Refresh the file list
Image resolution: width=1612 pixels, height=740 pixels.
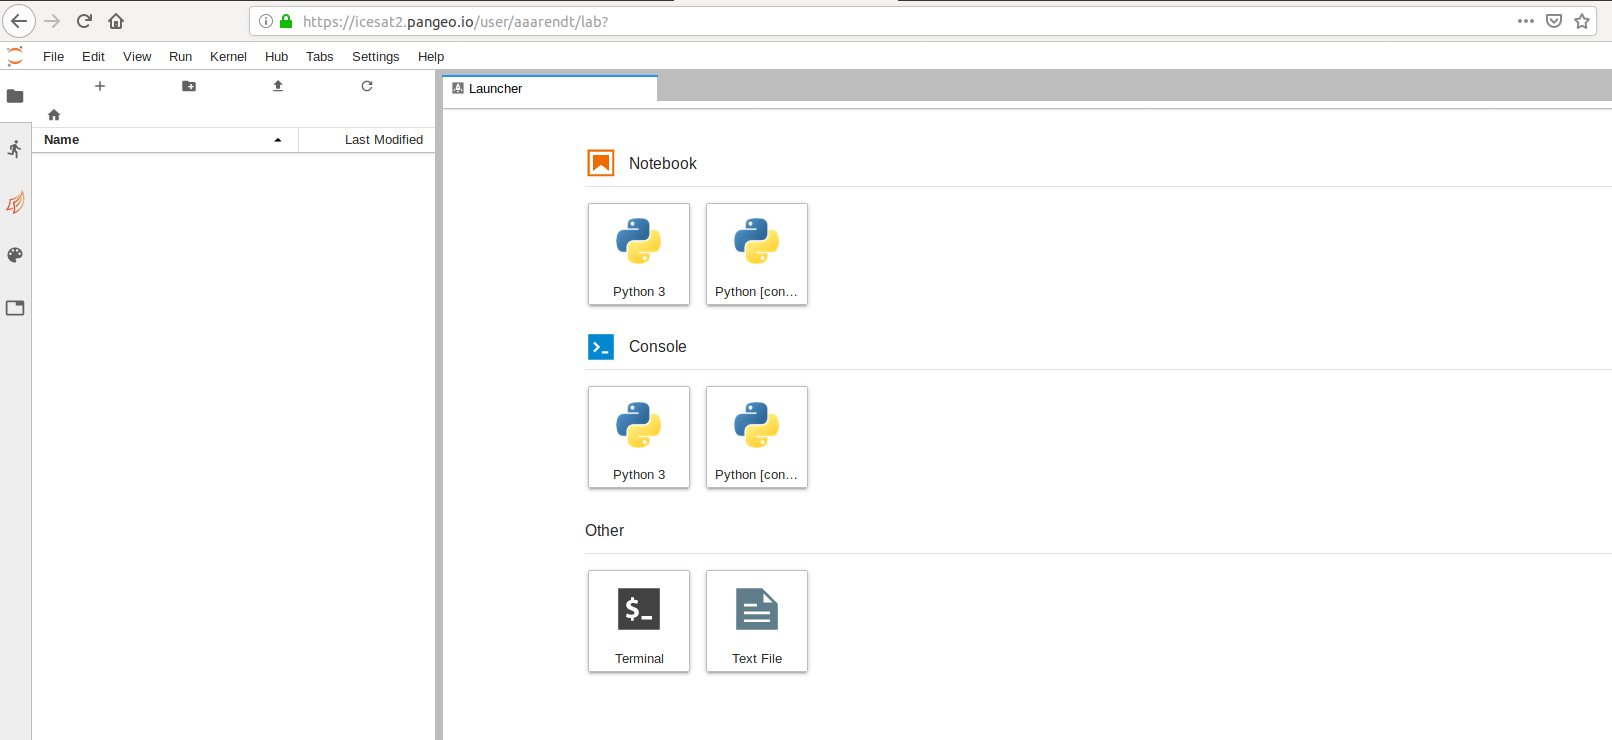pyautogui.click(x=367, y=86)
